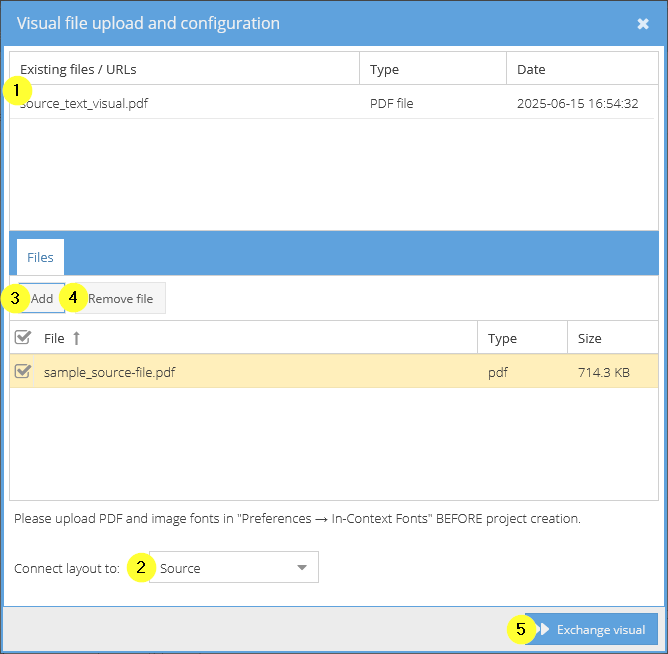The width and height of the screenshot is (668, 654).
Task: Click the Add file button
Action: click(x=42, y=298)
